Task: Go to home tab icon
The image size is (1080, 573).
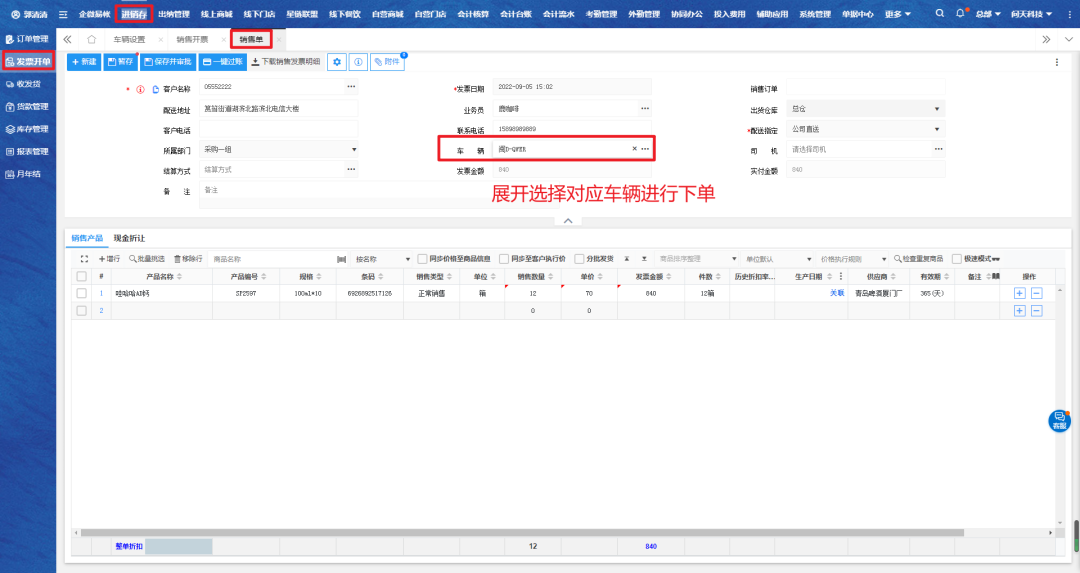Action: pos(92,39)
